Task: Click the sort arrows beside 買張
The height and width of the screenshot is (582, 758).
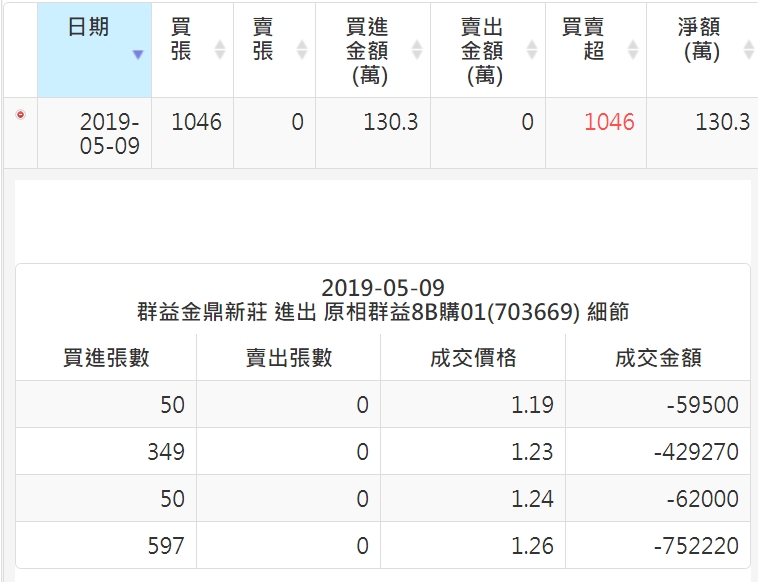Action: 220,50
